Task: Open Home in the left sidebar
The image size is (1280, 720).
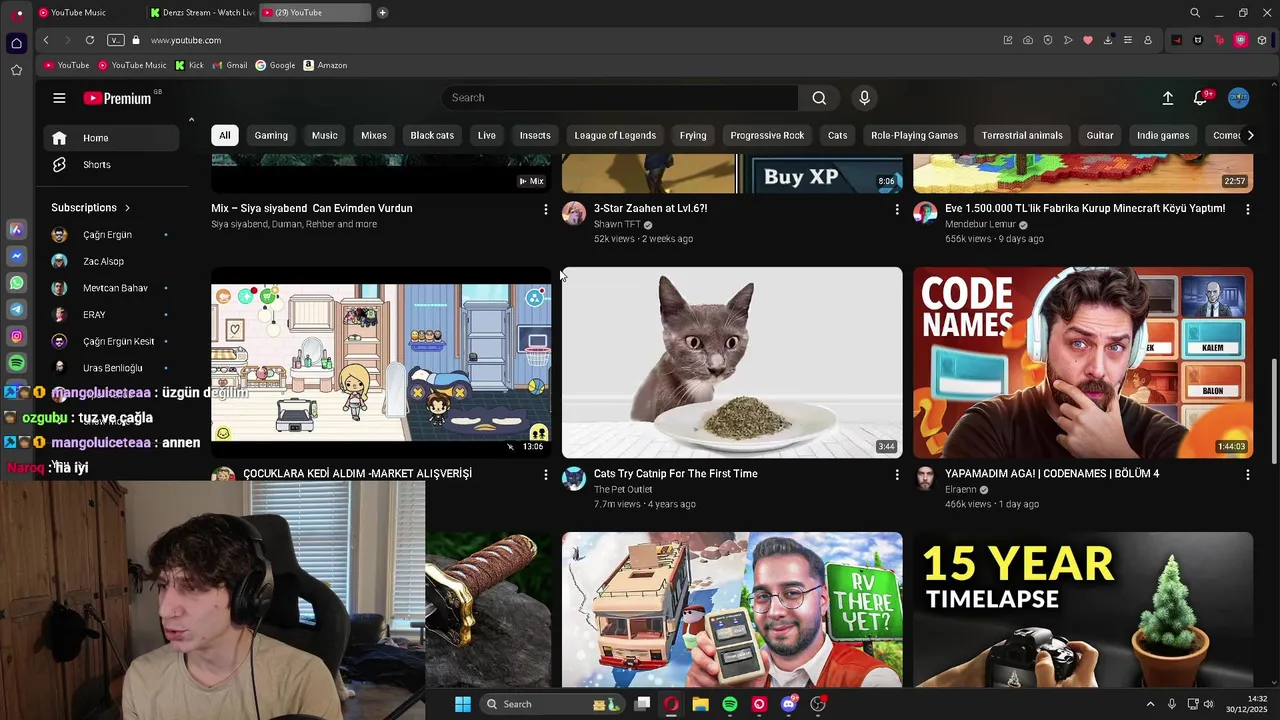Action: (x=110, y=138)
